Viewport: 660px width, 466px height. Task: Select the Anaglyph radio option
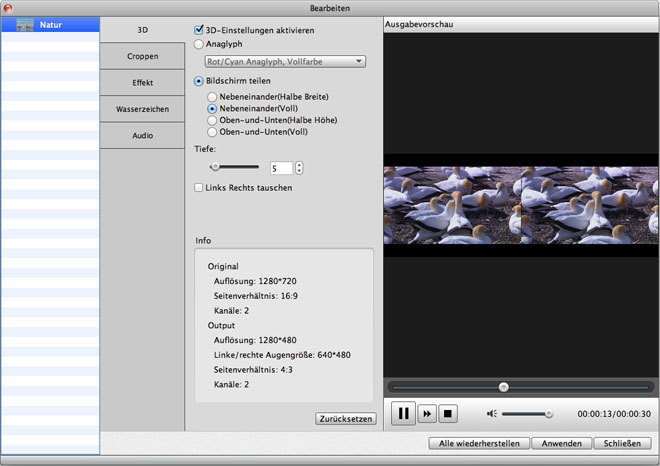pyautogui.click(x=199, y=44)
